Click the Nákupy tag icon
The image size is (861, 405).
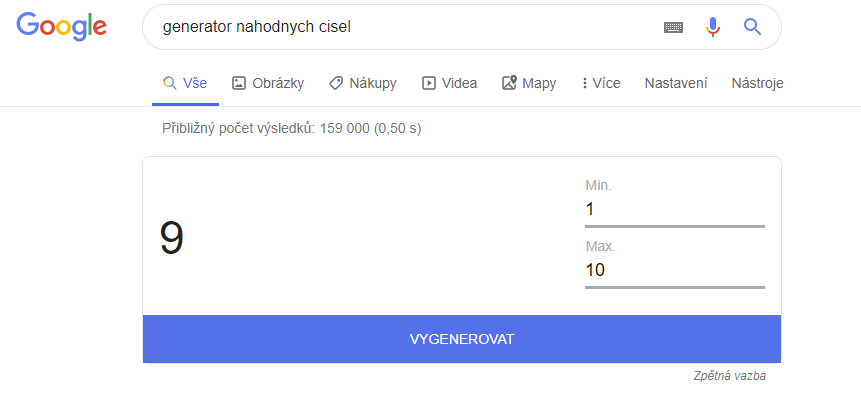336,83
